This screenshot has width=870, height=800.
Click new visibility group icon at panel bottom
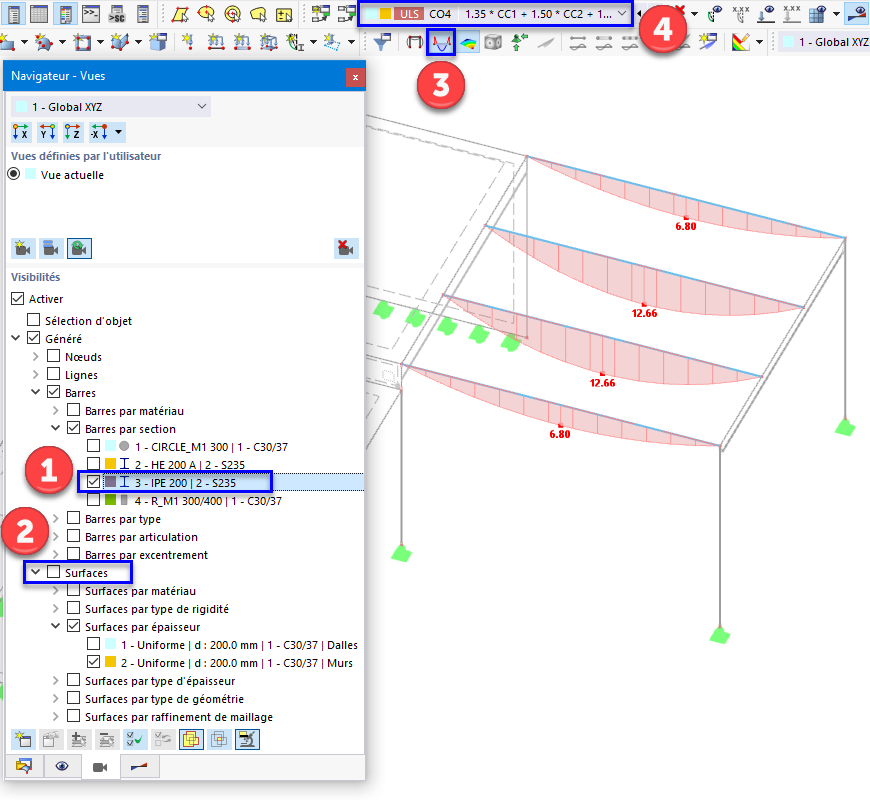point(23,739)
